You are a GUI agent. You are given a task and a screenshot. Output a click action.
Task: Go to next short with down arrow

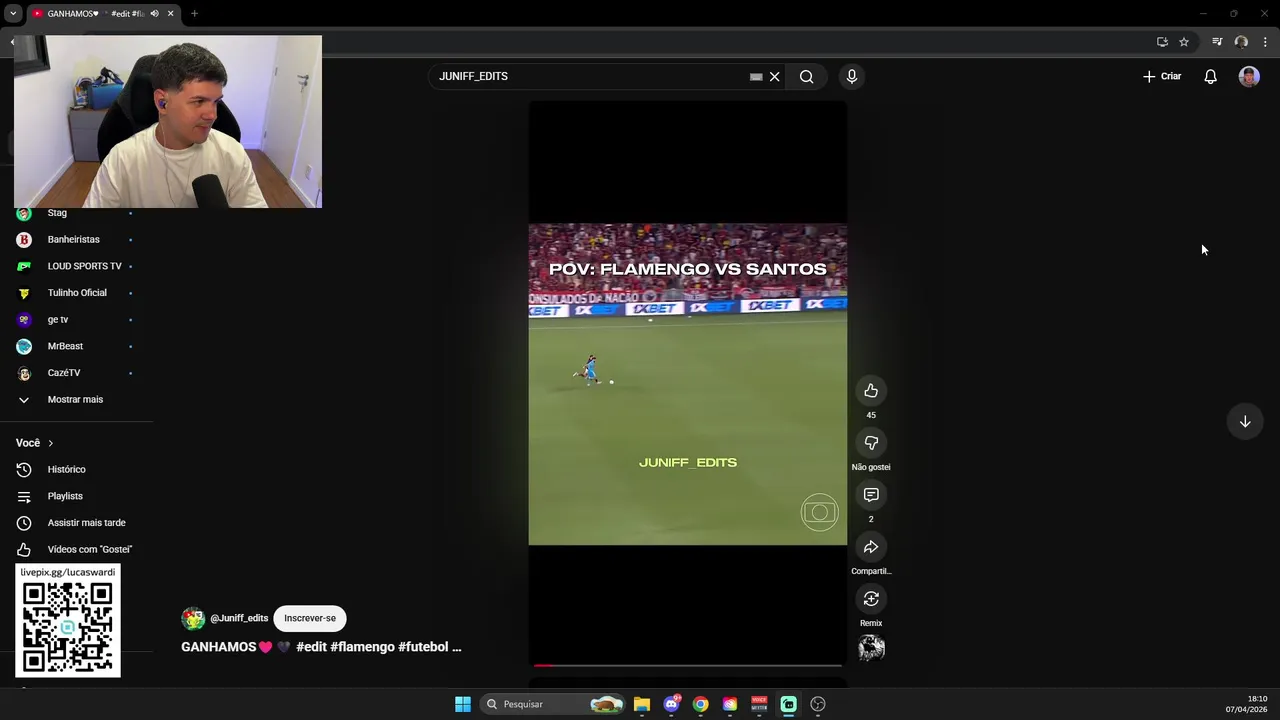pos(1245,422)
